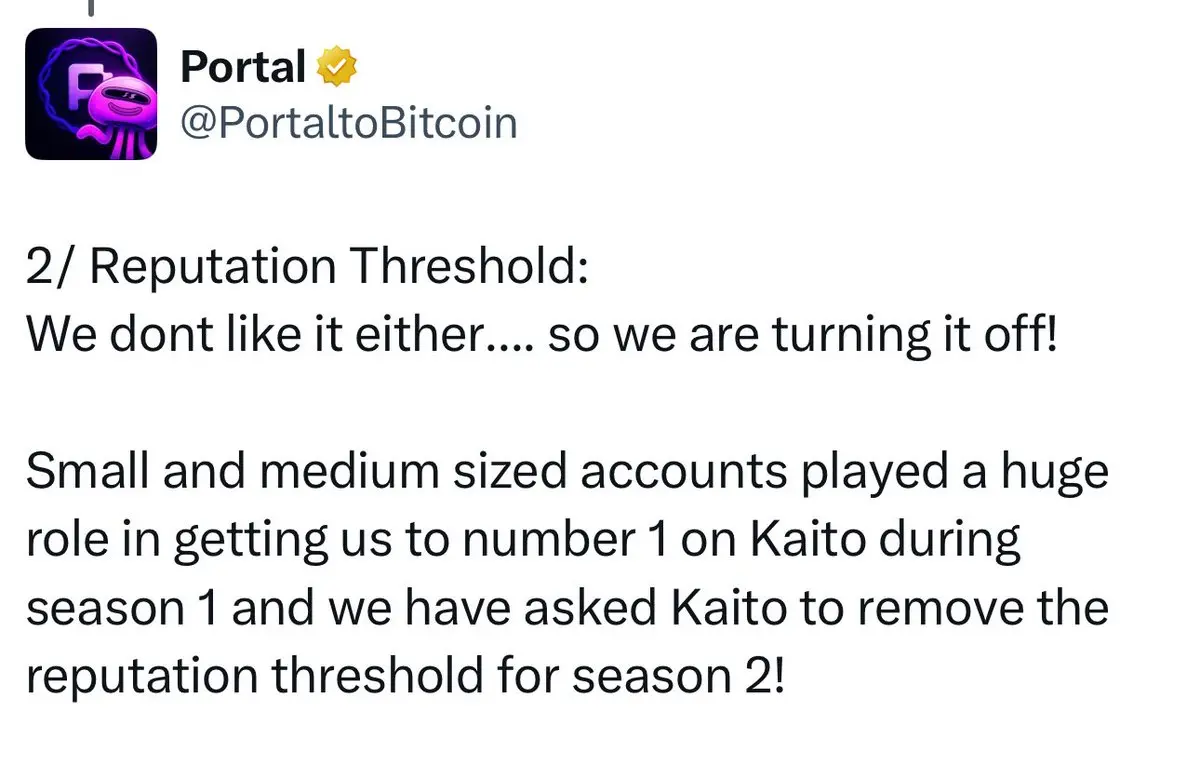Viewport: 1200px width, 779px height.
Task: Select the "2/" thread number
Action: point(46,268)
